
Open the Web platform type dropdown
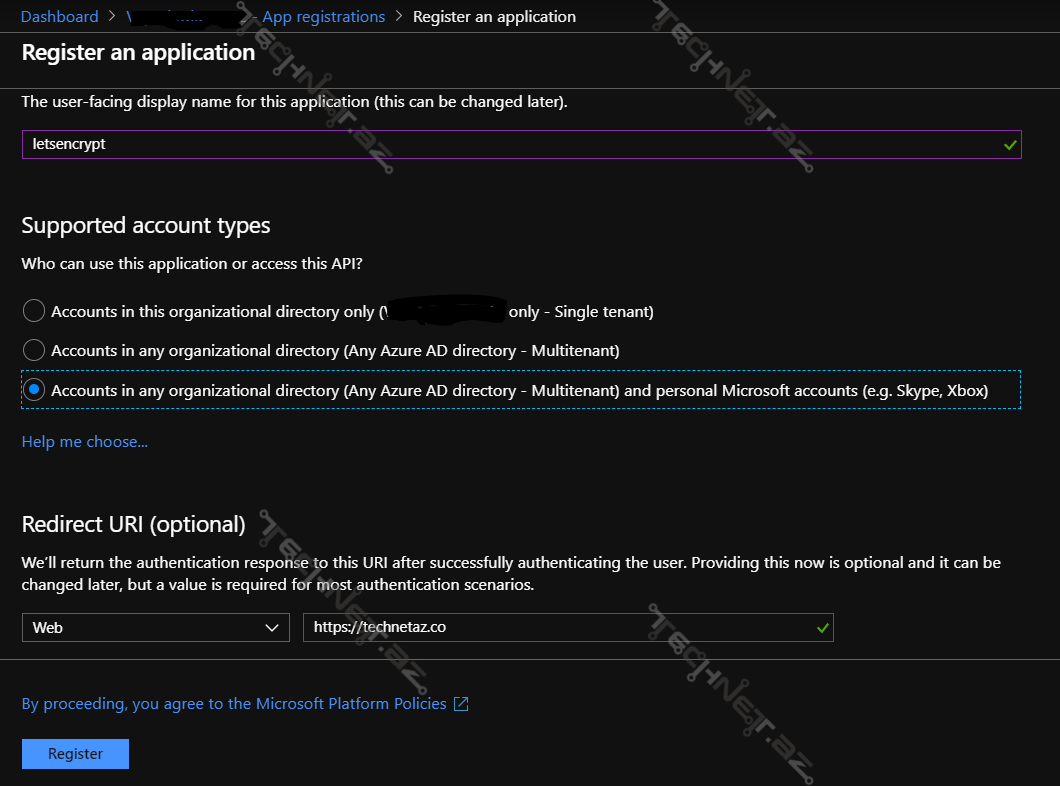[x=155, y=628]
